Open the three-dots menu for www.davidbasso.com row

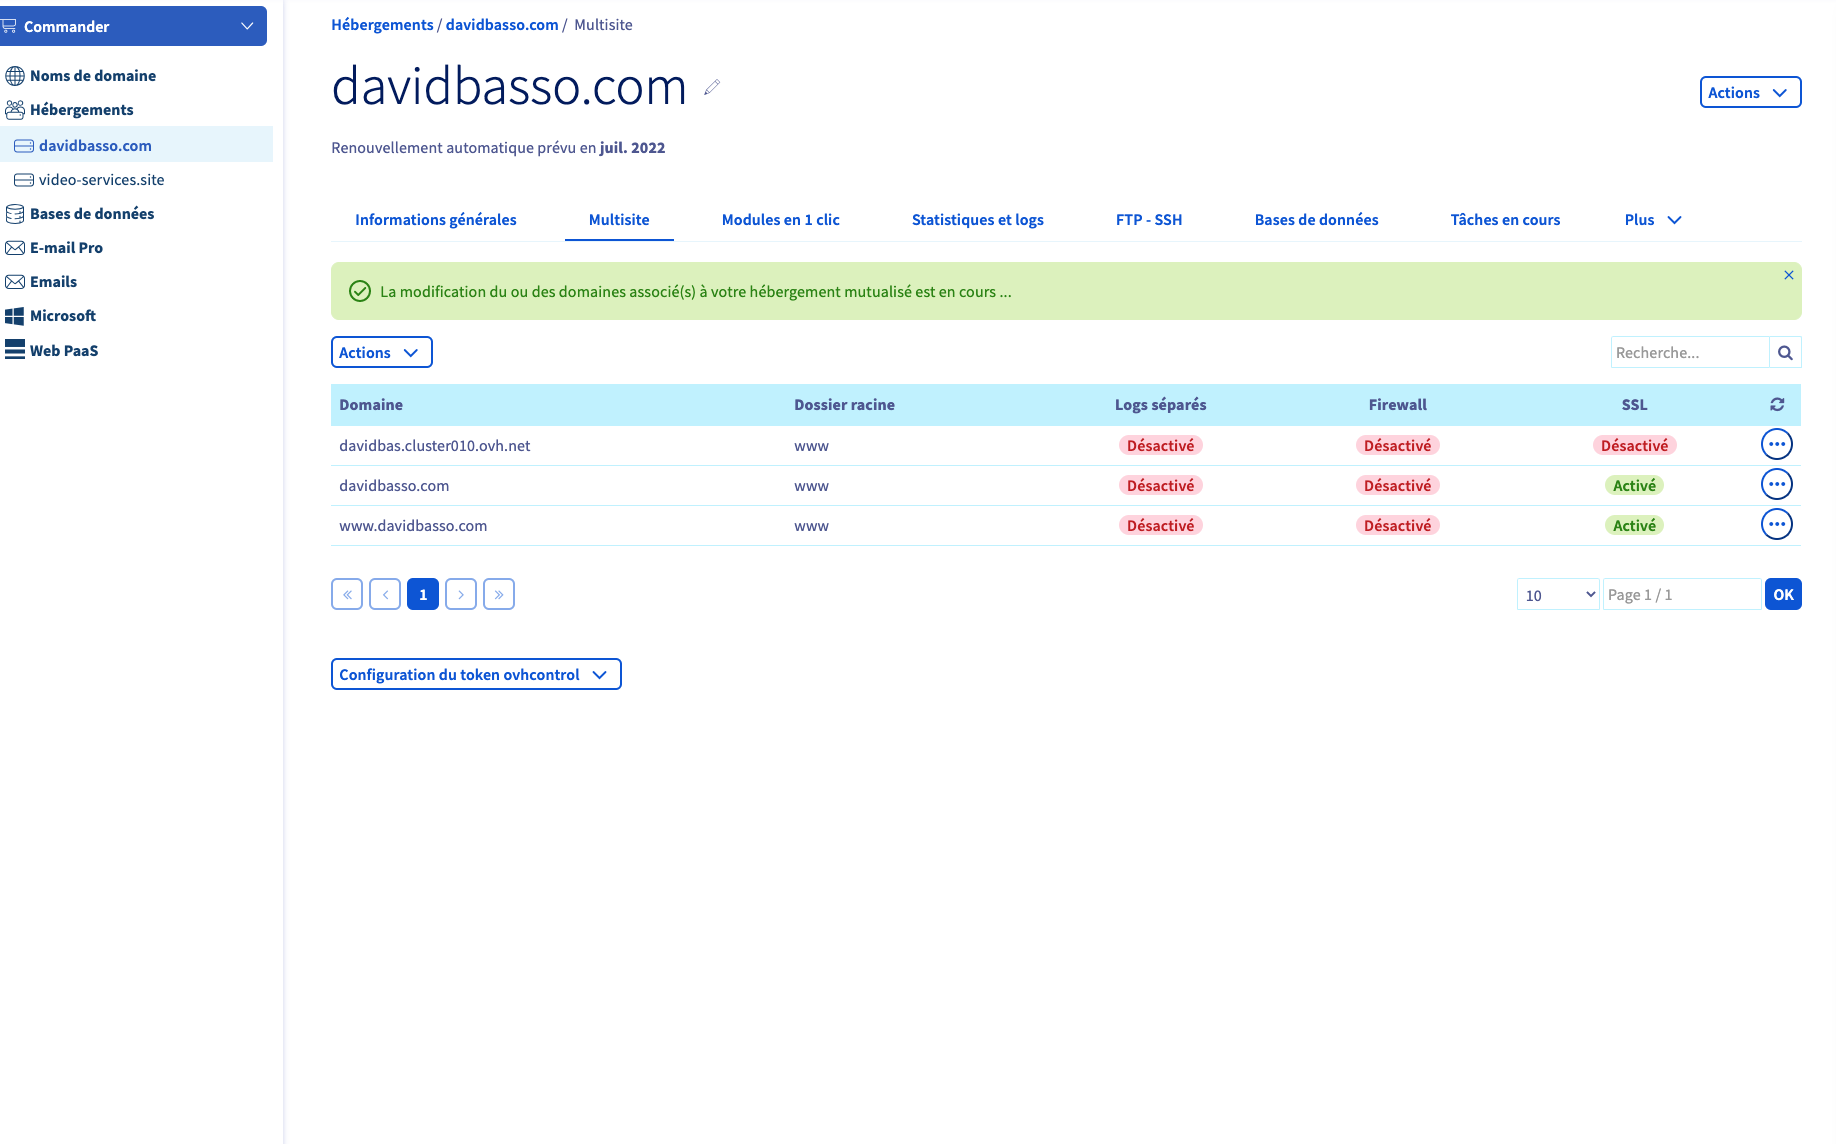tap(1776, 525)
